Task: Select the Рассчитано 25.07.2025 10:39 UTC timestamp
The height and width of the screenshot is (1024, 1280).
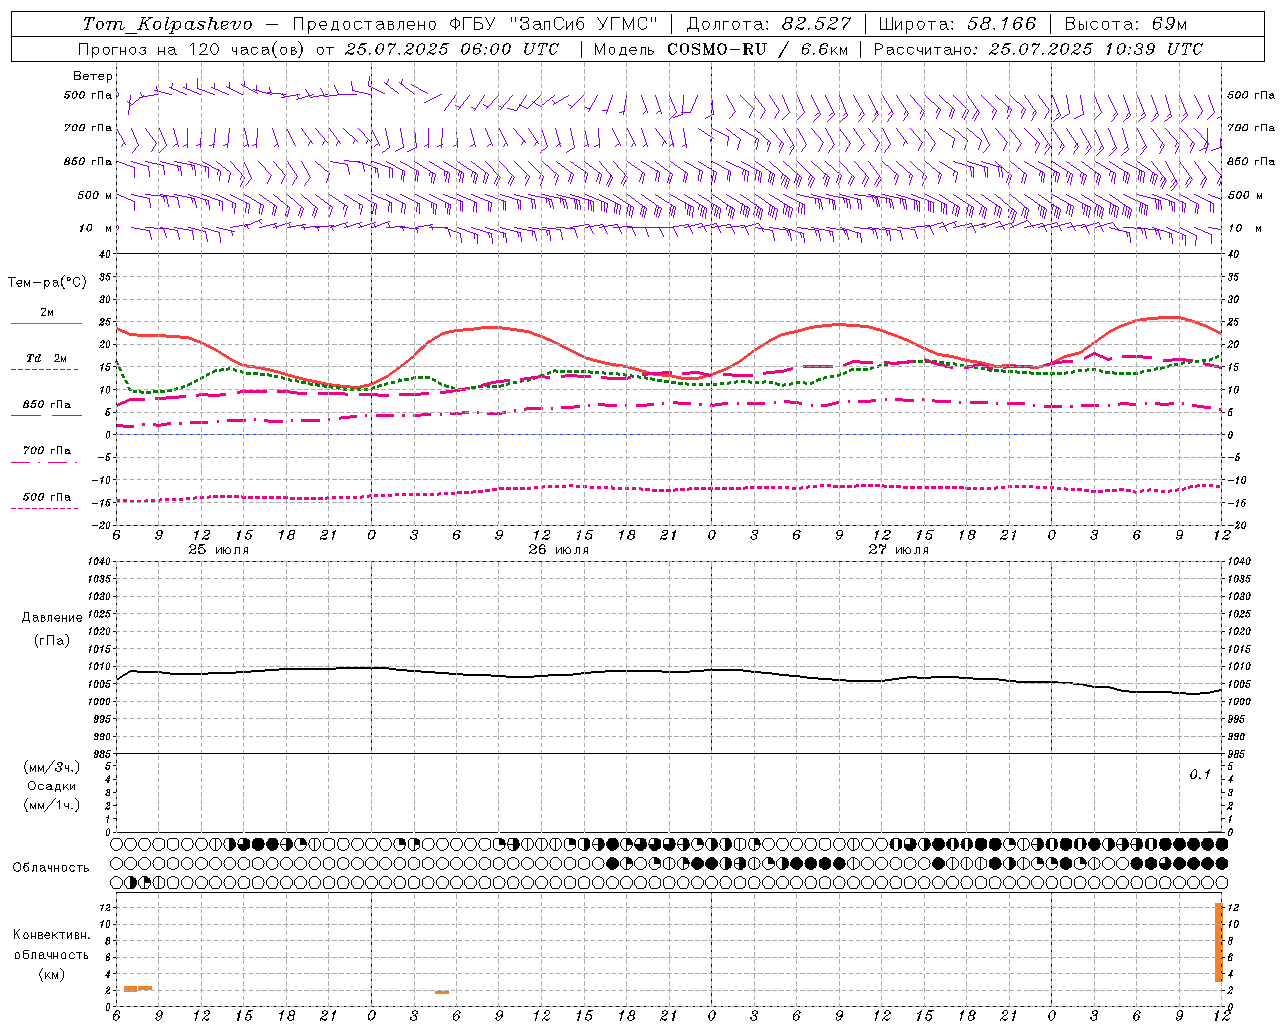Action: point(1038,49)
